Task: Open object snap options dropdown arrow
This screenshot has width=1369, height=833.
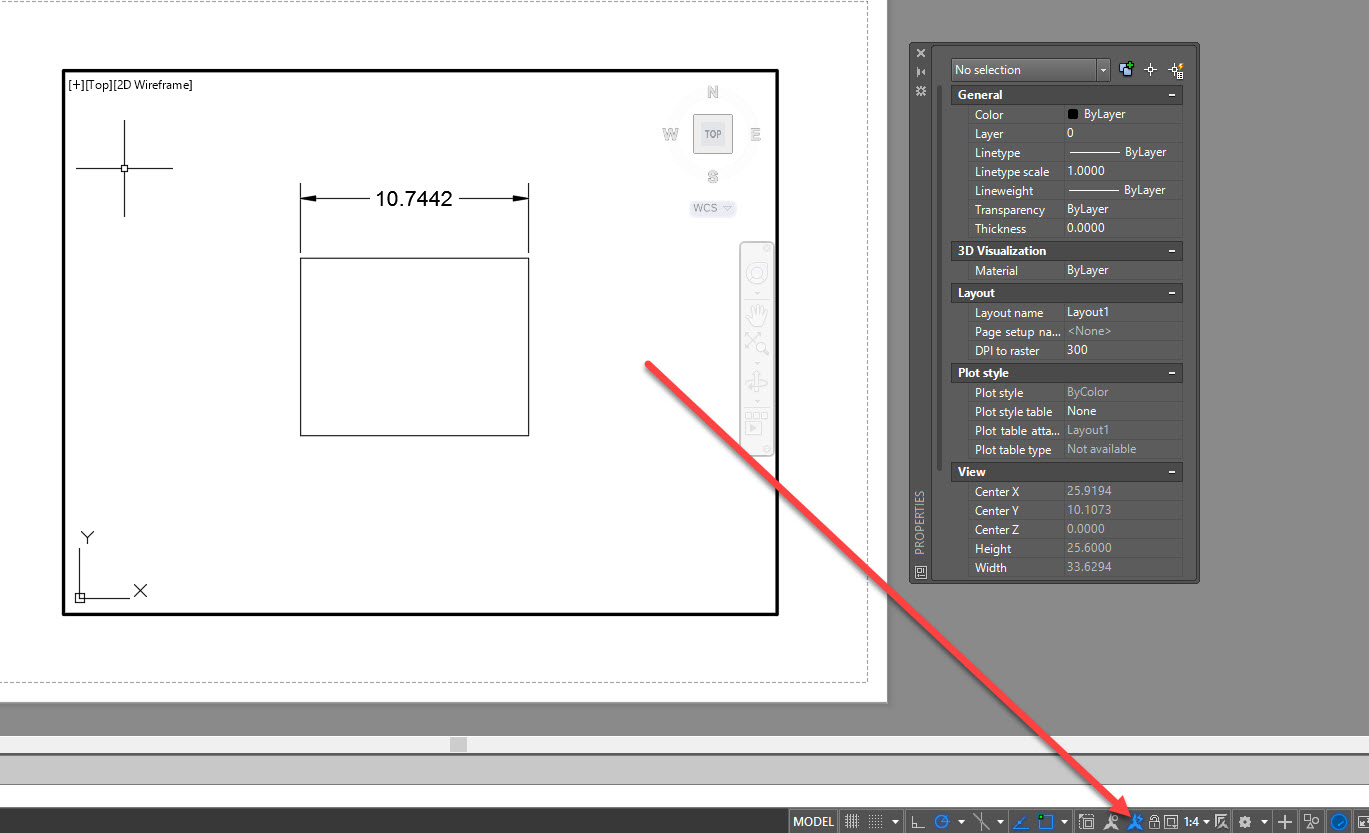Action: click(x=1065, y=821)
